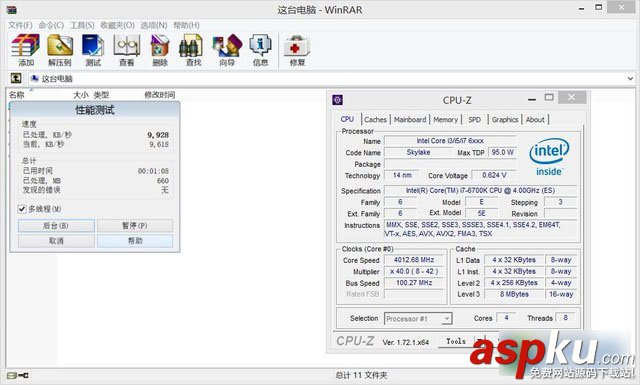Screen dimensions: 640x385
Task: Click the up-one-level folder icon
Action: point(16,78)
